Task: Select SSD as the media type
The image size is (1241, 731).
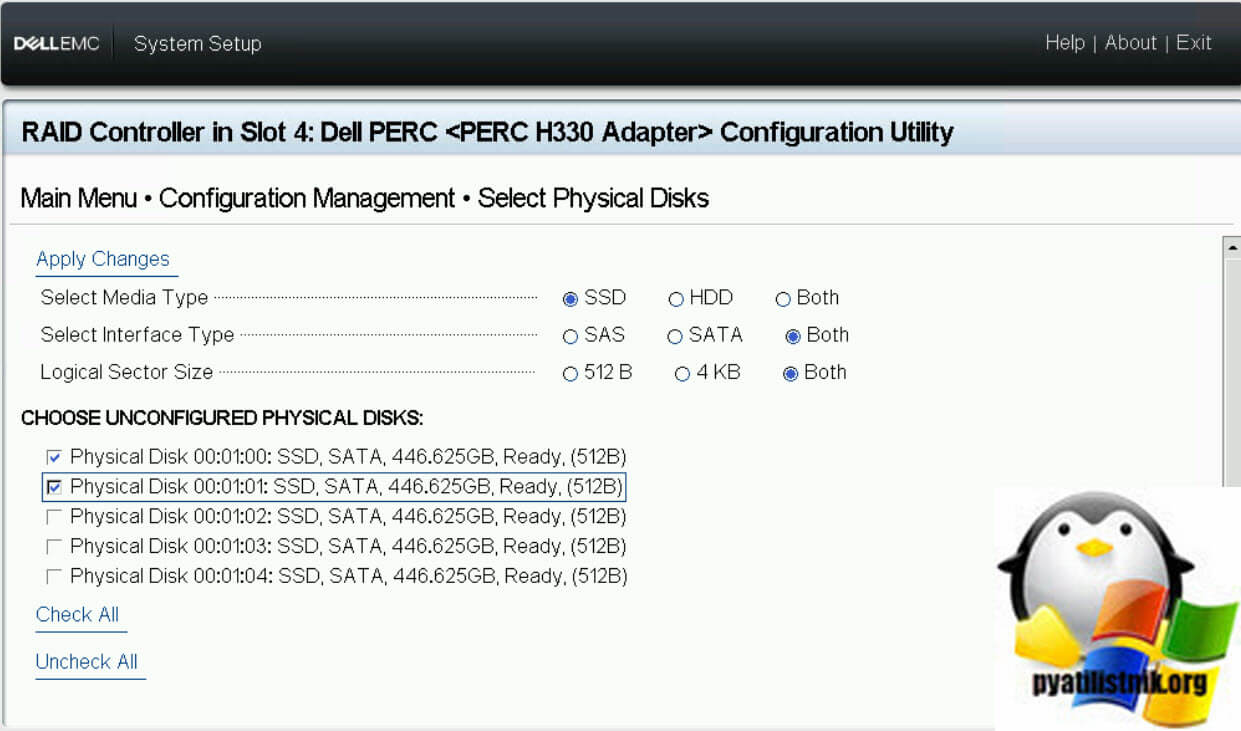Action: coord(570,298)
